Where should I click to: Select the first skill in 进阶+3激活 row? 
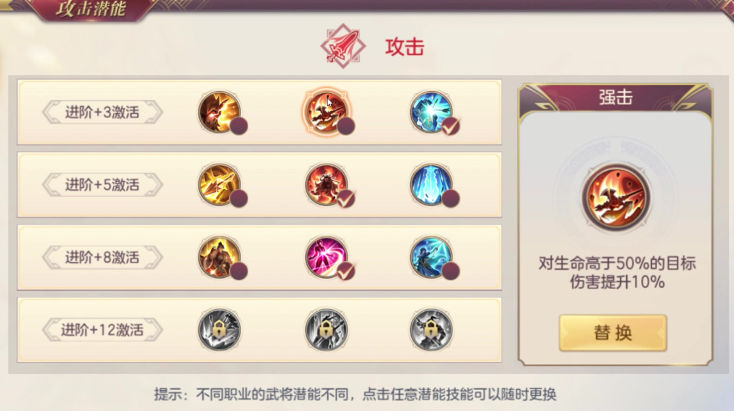pos(219,112)
